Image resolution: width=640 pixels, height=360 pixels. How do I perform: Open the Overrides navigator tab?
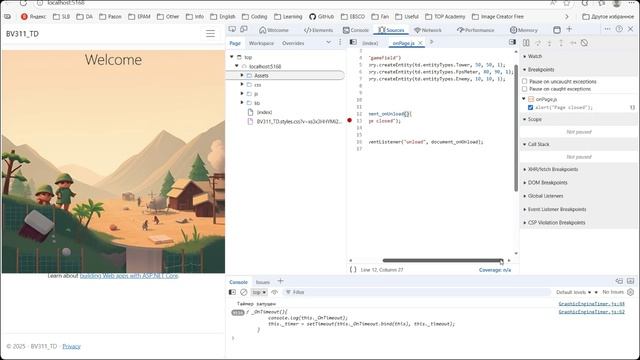(293, 43)
